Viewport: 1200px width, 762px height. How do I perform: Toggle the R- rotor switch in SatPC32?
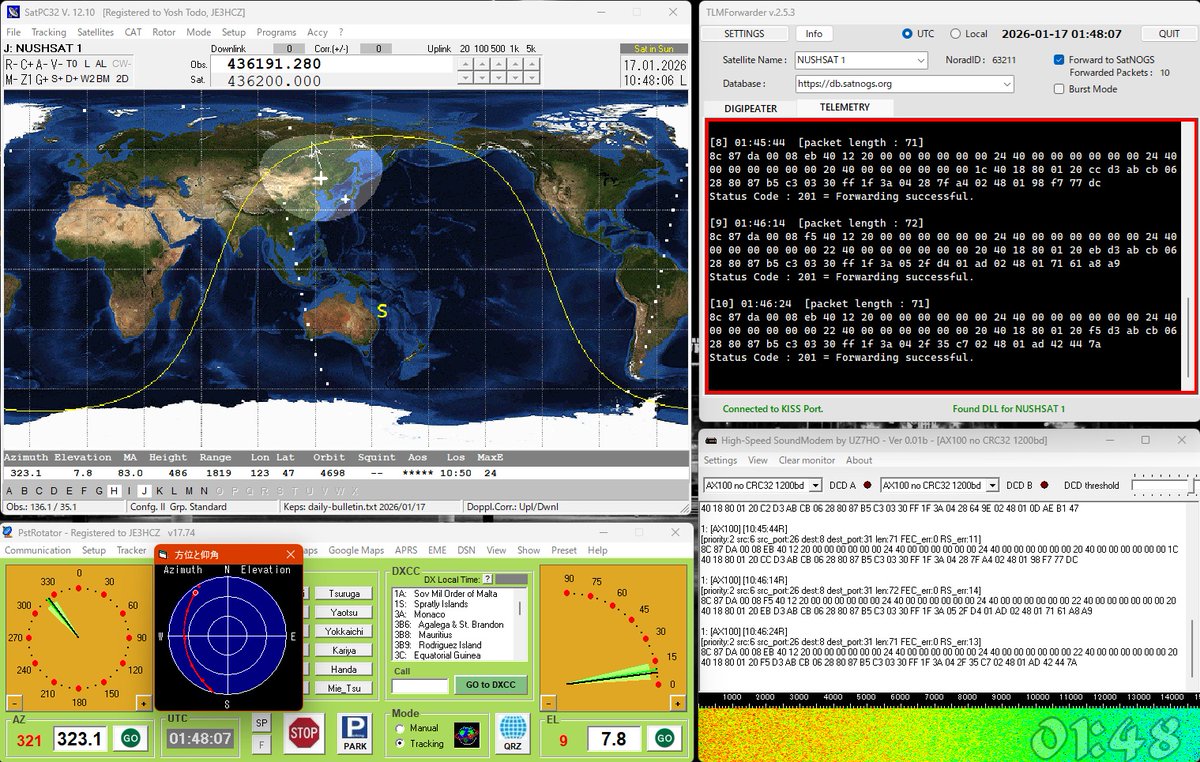[x=11, y=63]
